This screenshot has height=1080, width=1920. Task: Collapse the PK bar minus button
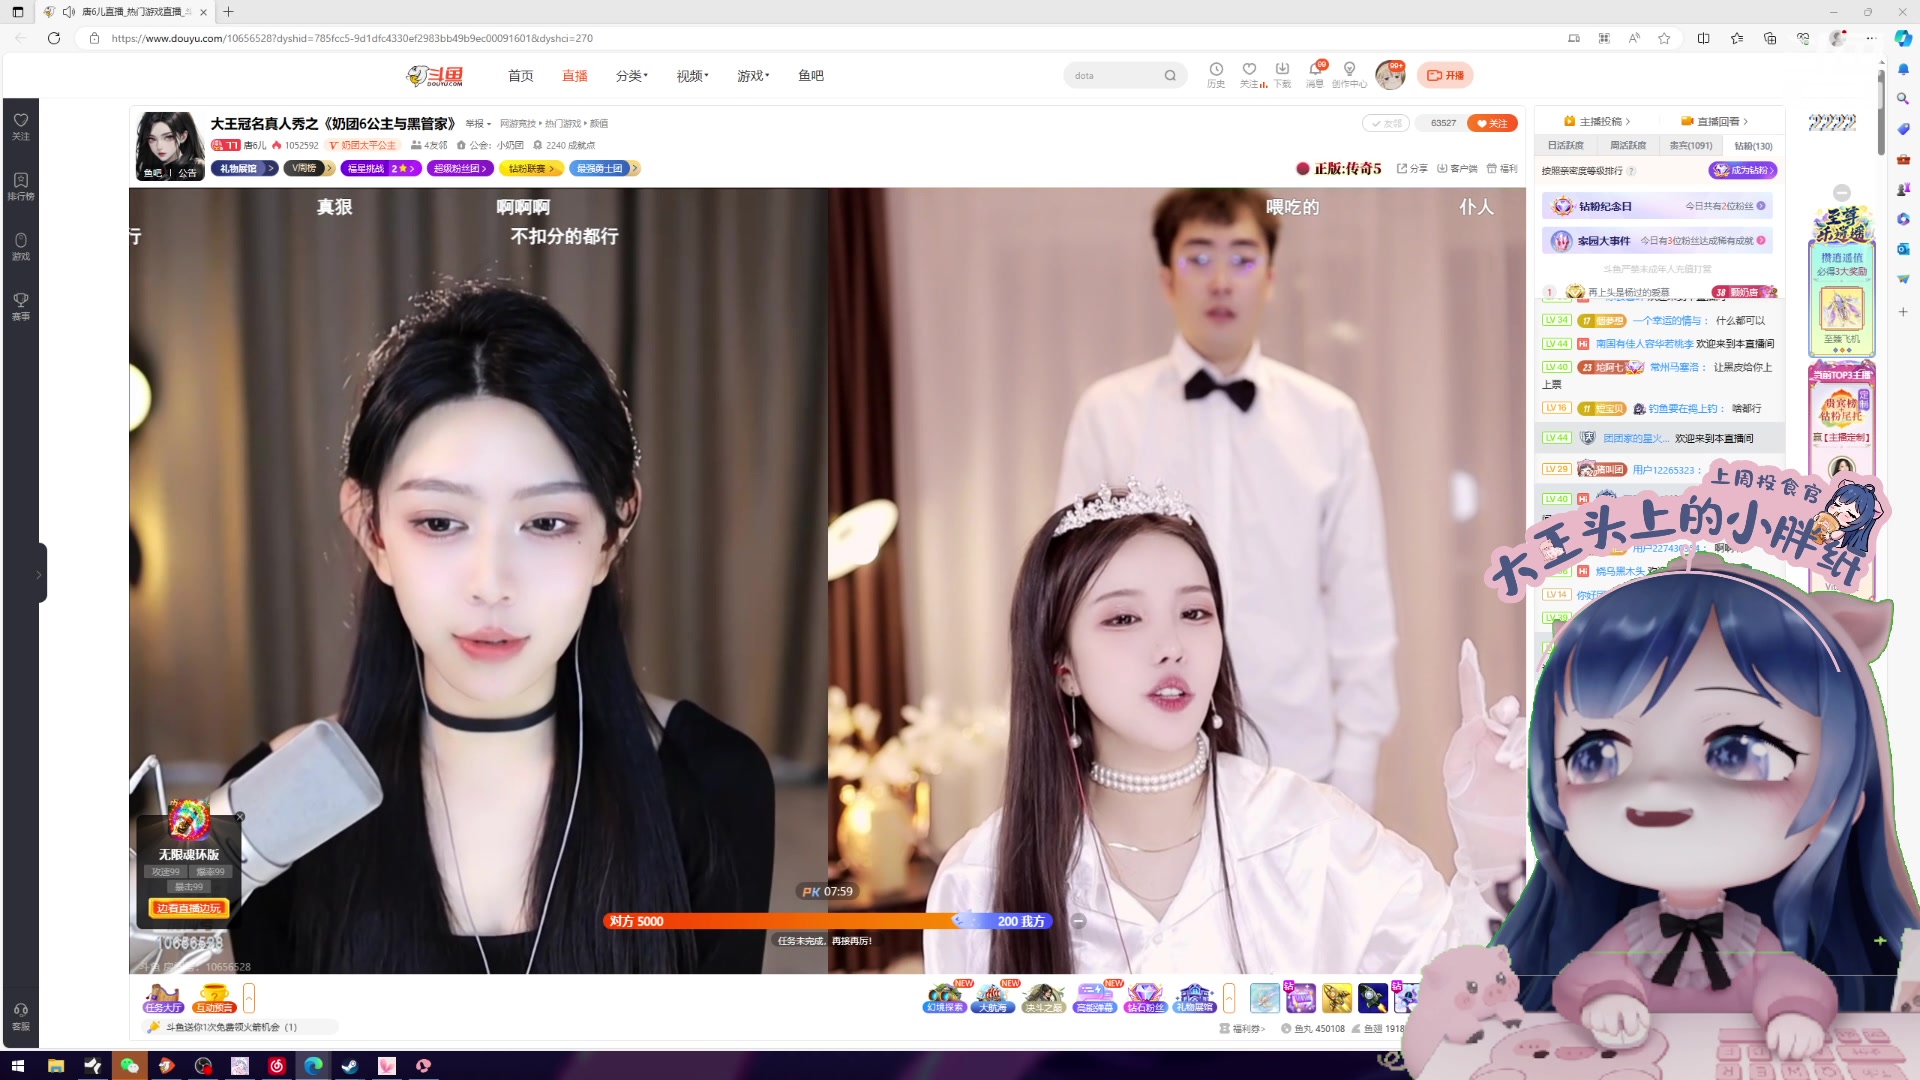1078,921
